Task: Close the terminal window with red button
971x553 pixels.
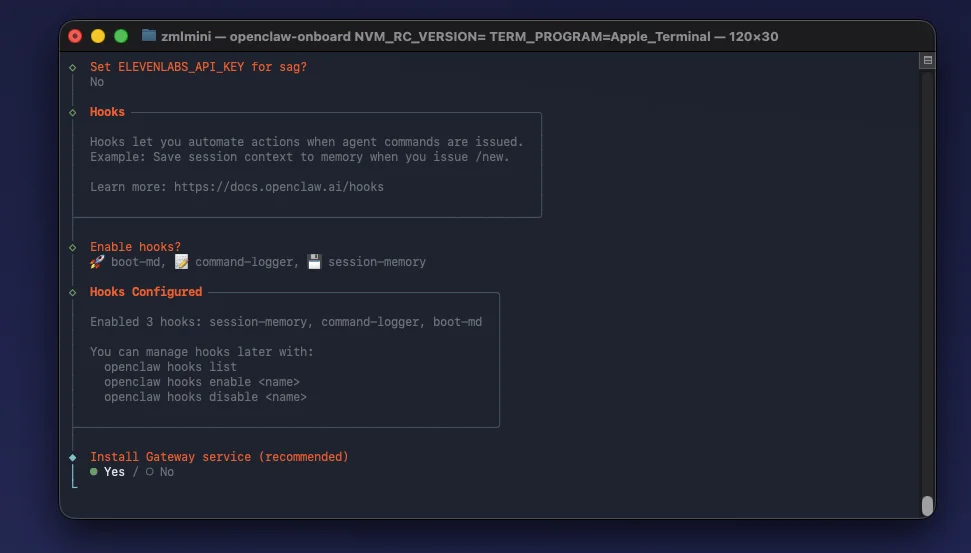Action: (75, 36)
